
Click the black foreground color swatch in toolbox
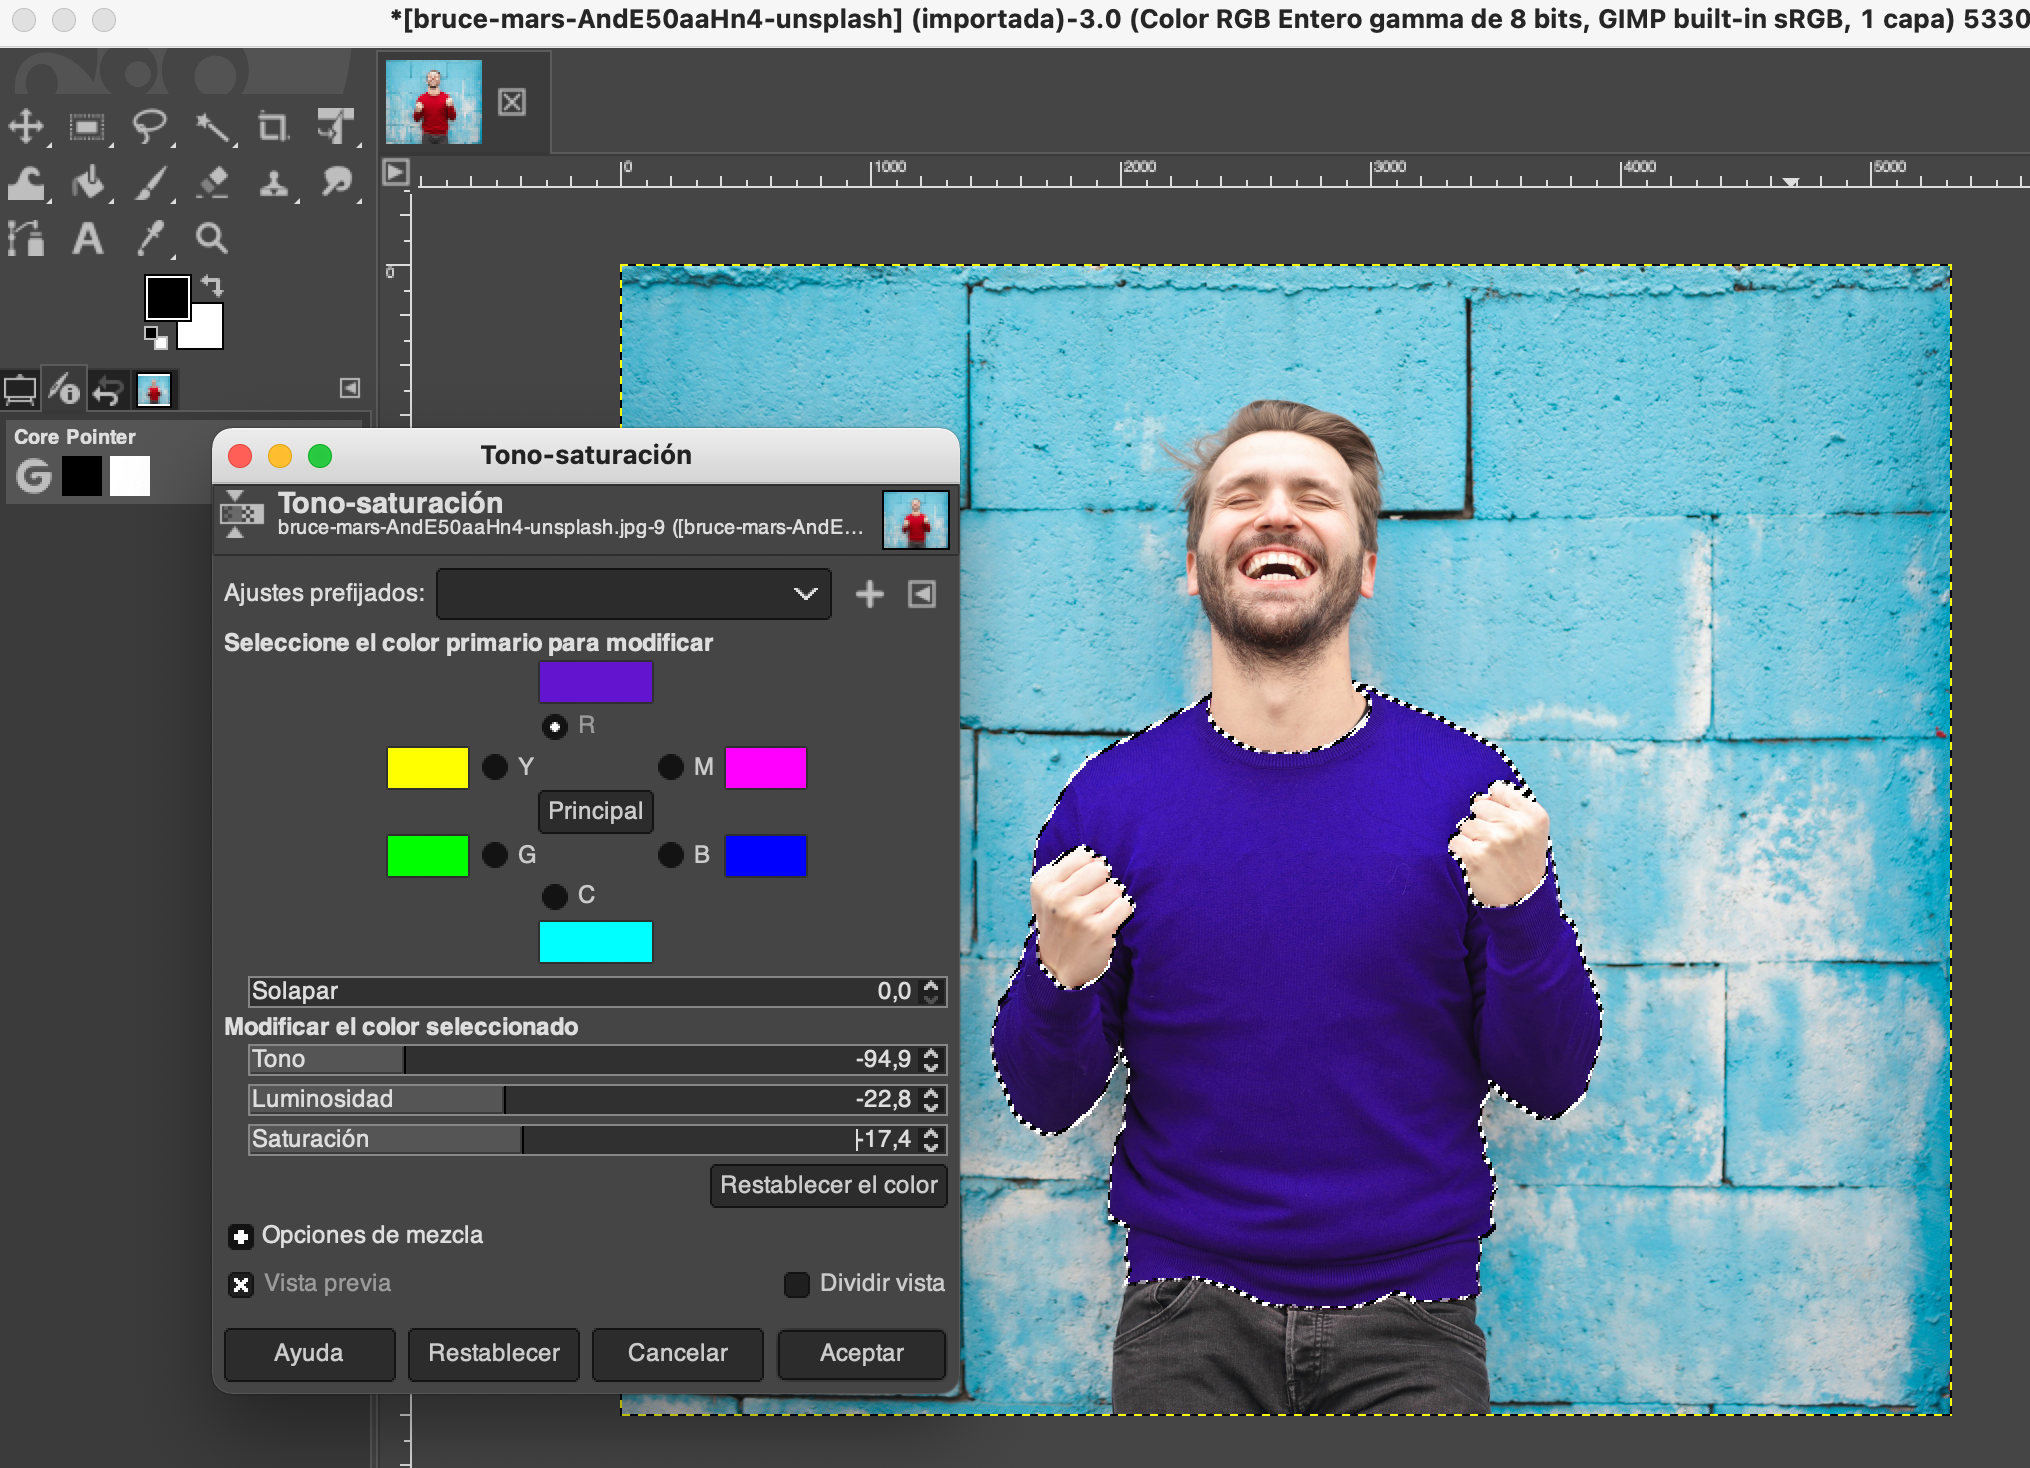pyautogui.click(x=166, y=297)
